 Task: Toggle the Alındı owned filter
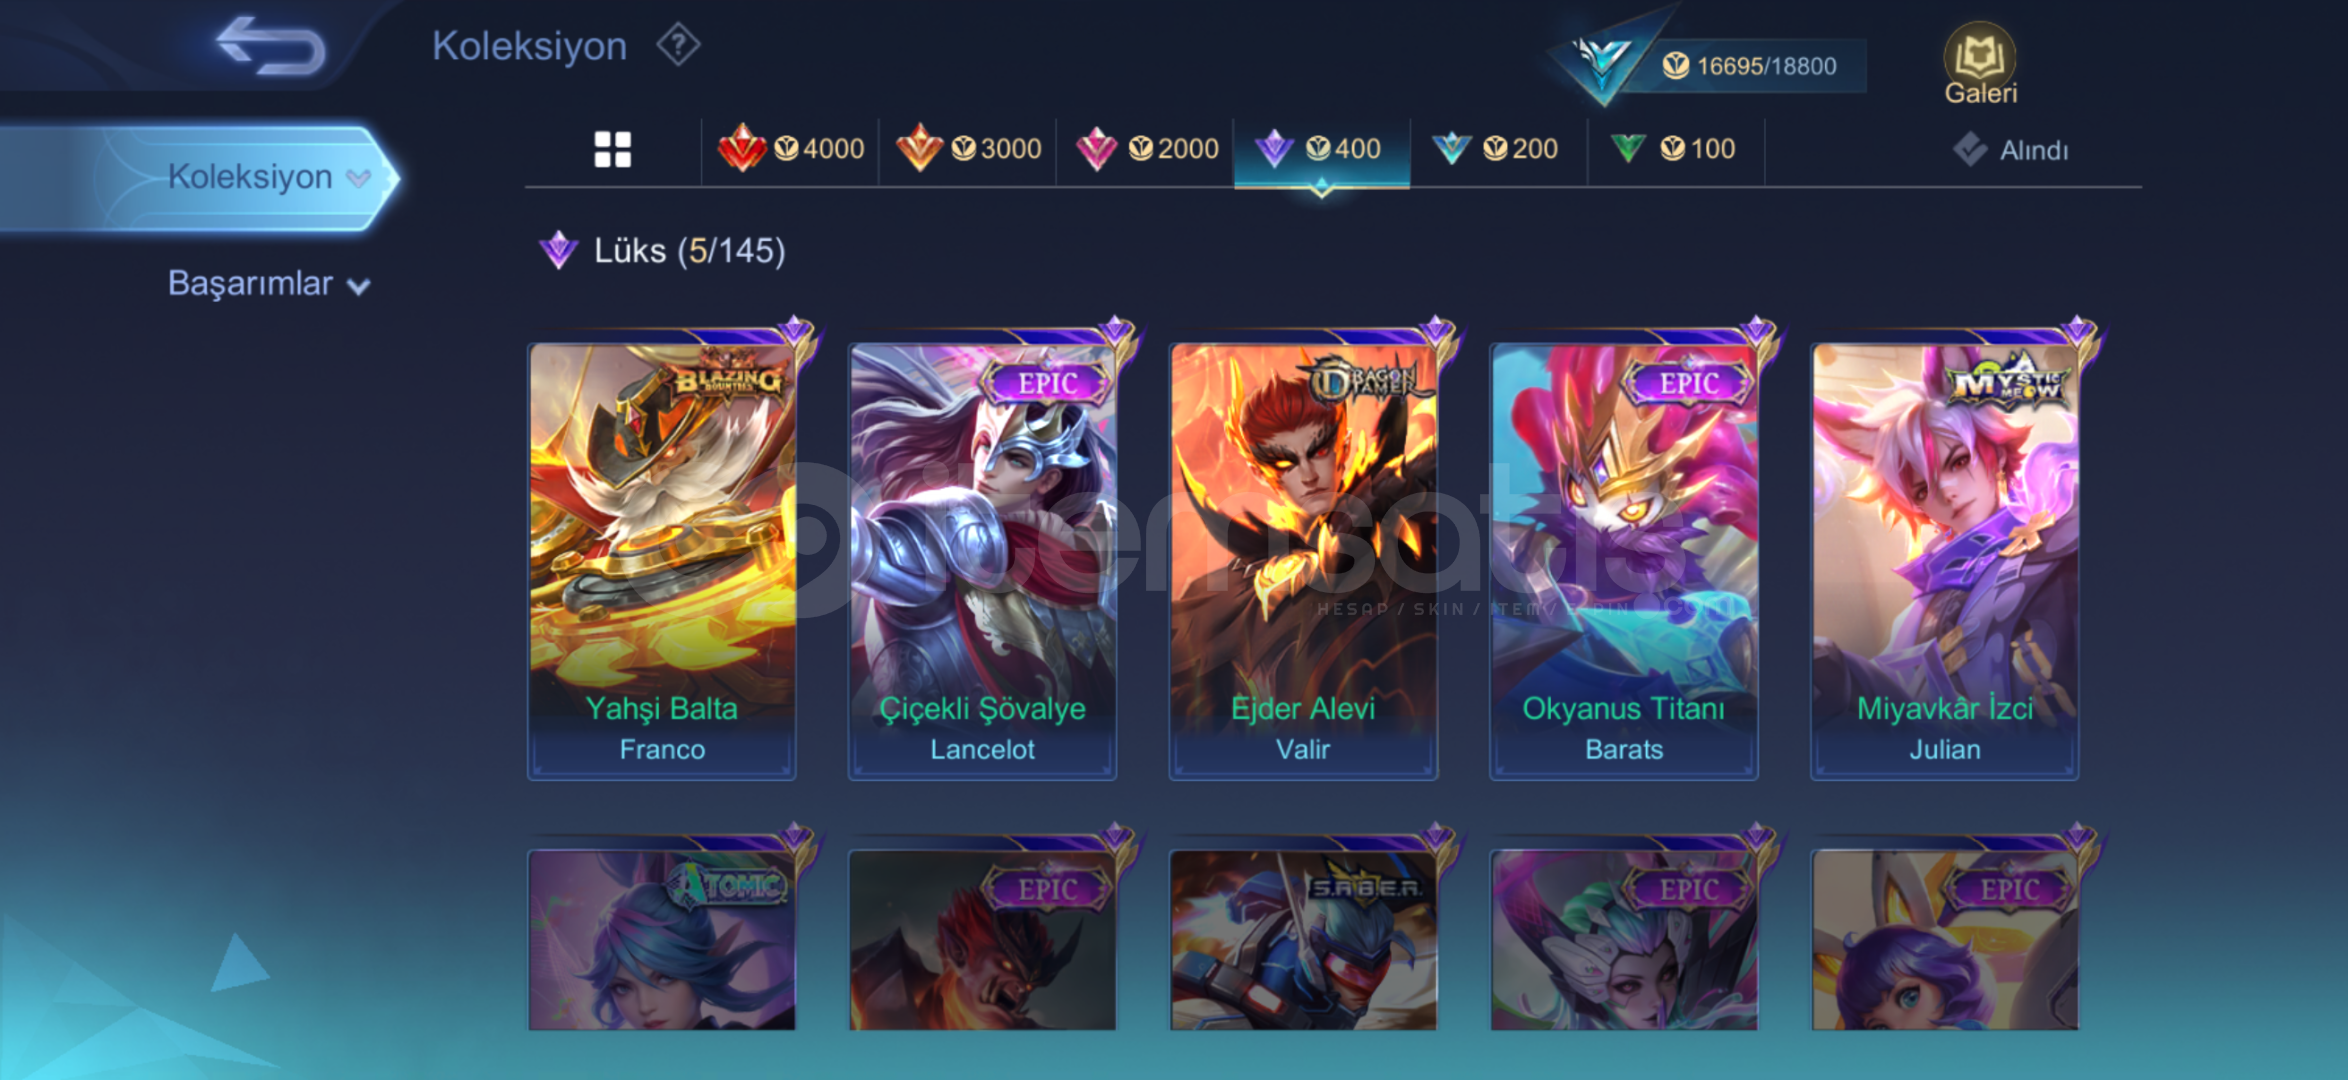(x=2011, y=150)
